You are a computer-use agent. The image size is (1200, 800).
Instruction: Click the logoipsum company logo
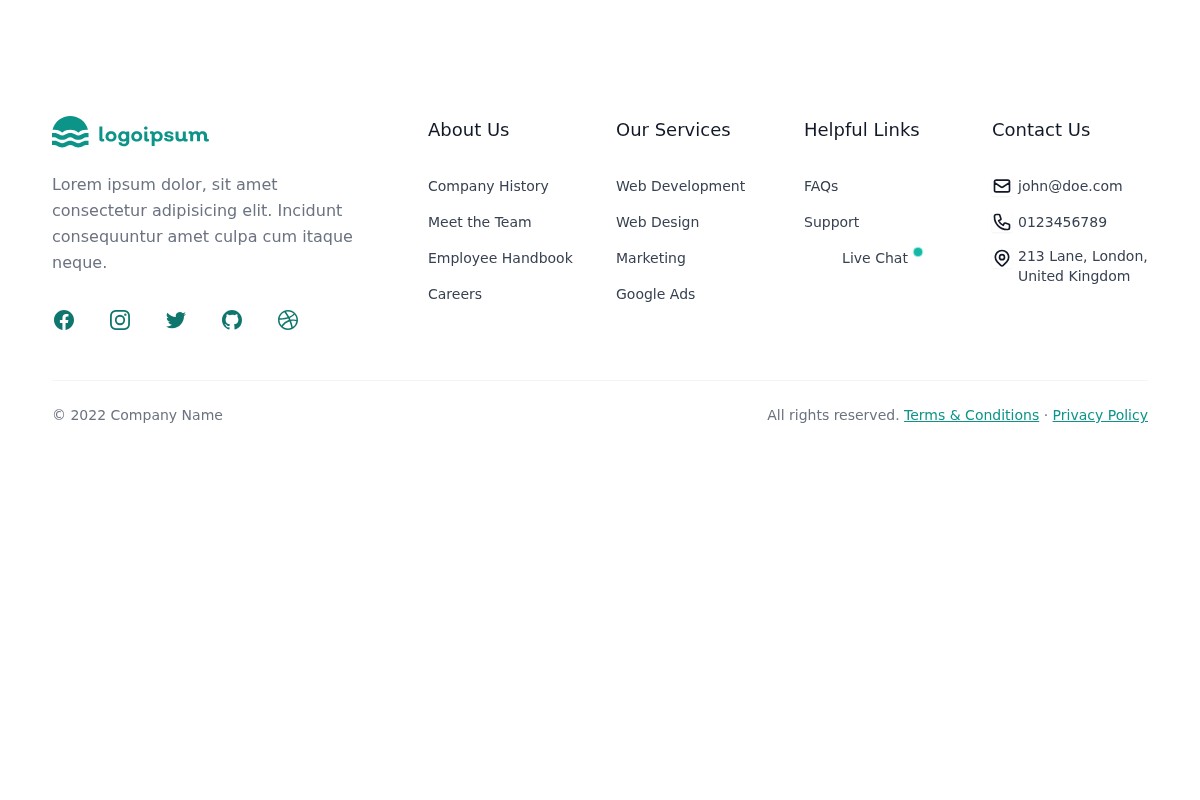click(x=130, y=131)
